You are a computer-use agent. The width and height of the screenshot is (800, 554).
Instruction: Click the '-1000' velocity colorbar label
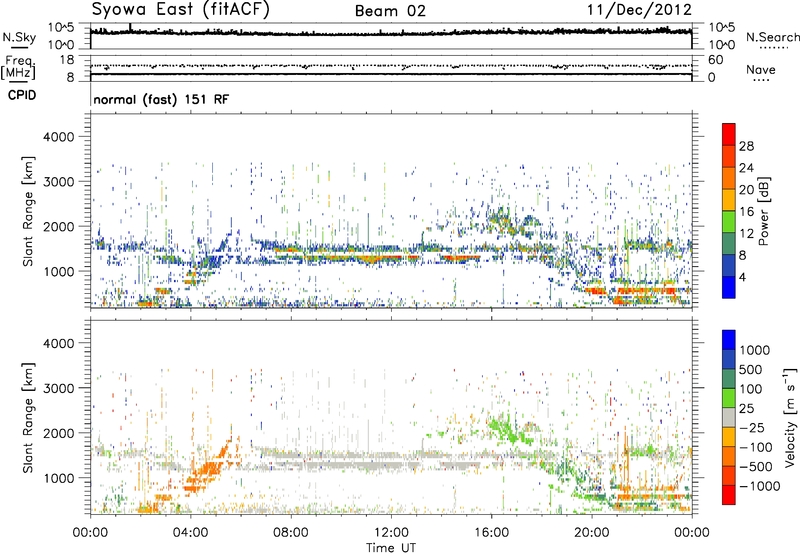point(760,486)
